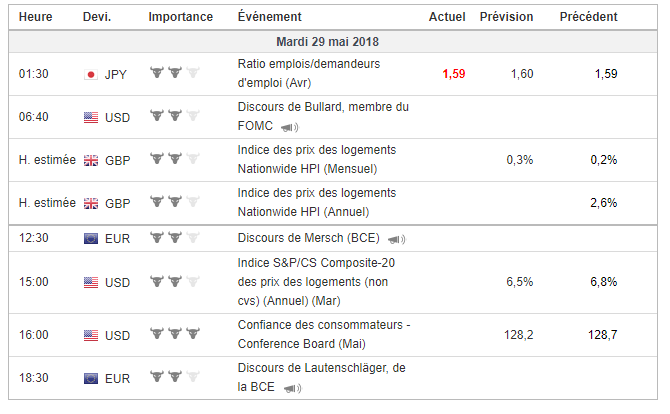Open Confiance des consommateurs - Conference Board event

324,334
